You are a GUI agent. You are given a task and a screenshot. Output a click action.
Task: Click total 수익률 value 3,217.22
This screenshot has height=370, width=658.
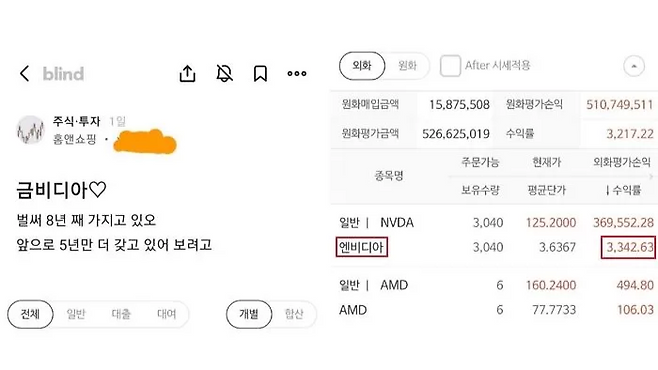point(630,134)
